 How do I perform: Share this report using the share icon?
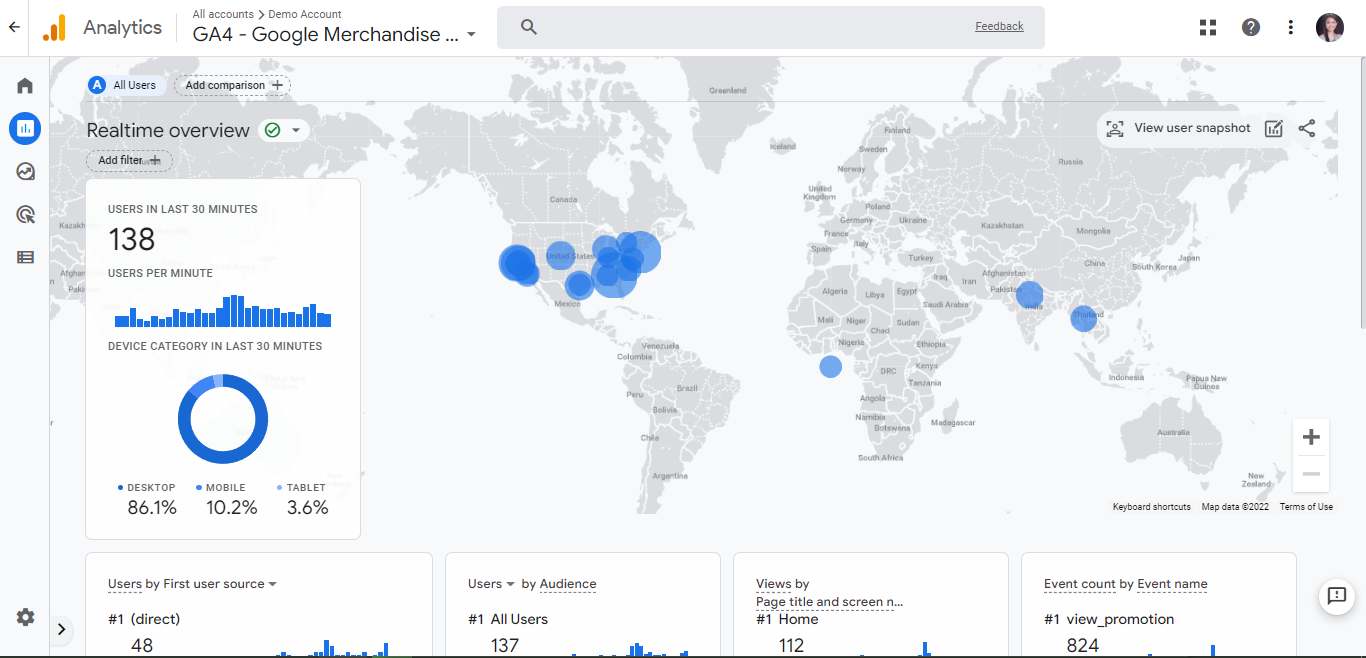coord(1307,128)
